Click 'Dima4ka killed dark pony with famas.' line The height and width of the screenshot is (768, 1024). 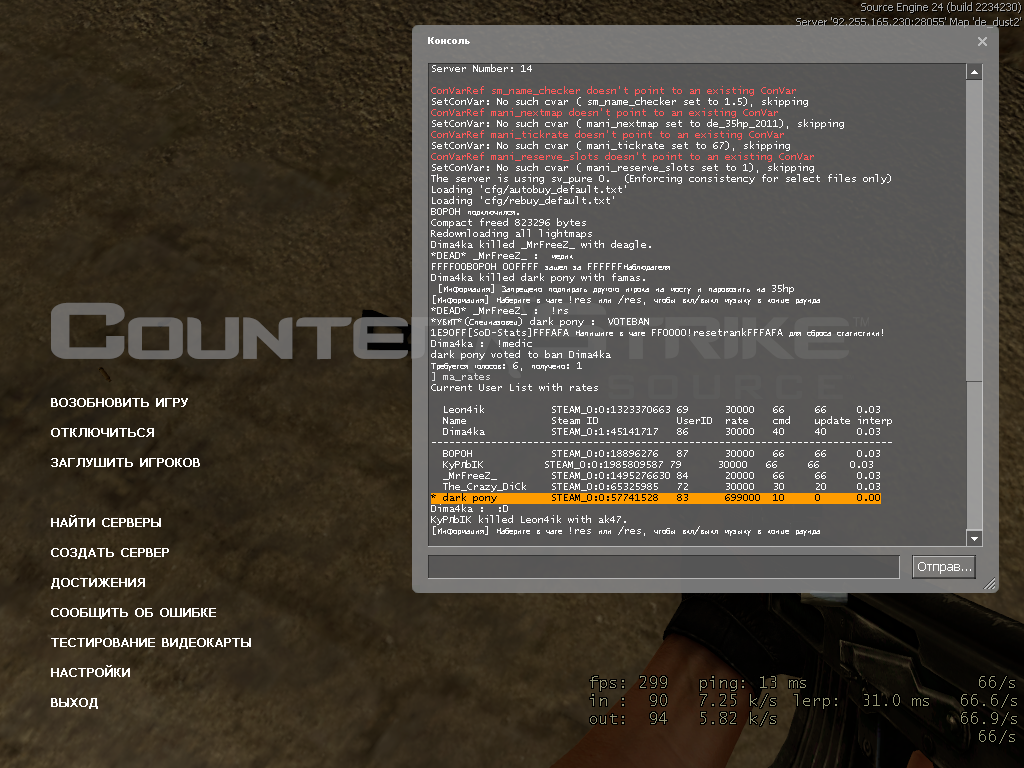point(538,278)
